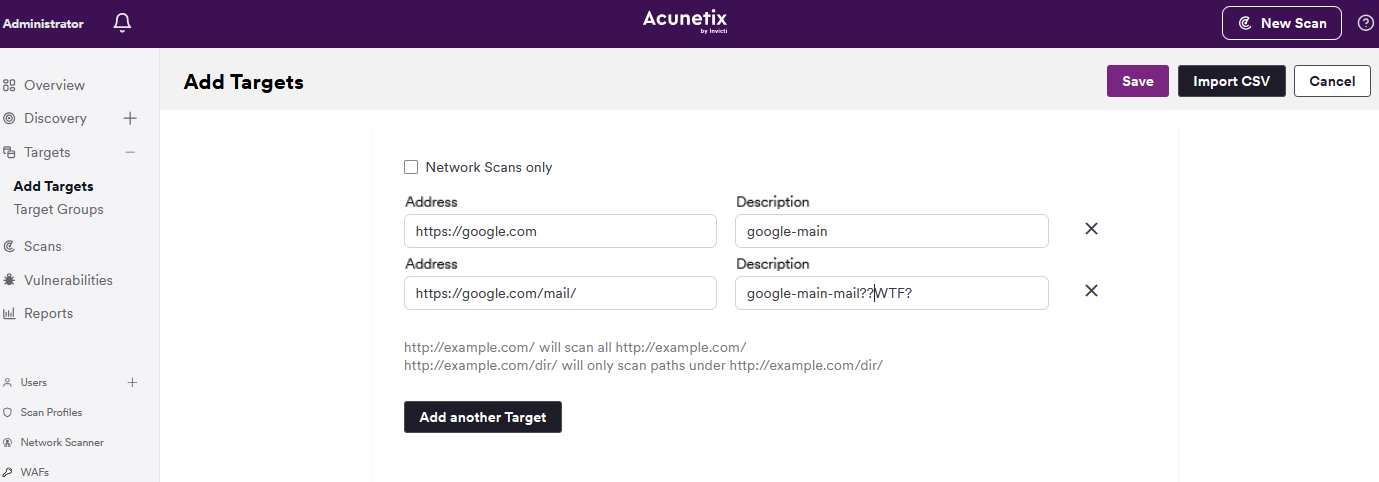Open Target Groups submenu item
1379x482 pixels.
coord(58,209)
